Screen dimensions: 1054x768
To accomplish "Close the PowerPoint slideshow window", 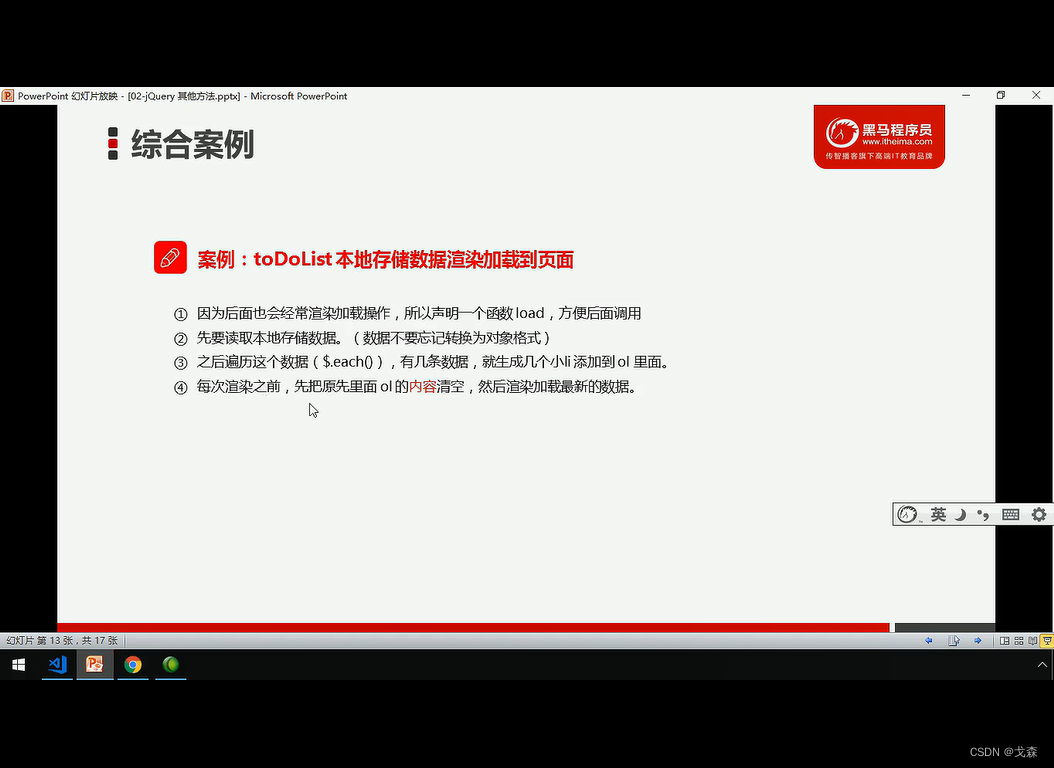I will 1036,95.
